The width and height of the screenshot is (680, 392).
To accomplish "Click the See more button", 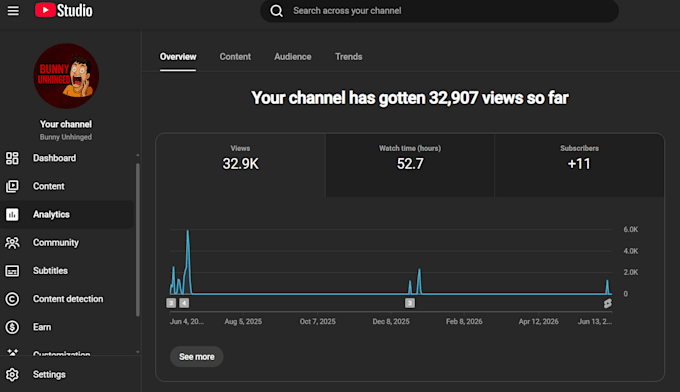I will coord(196,356).
